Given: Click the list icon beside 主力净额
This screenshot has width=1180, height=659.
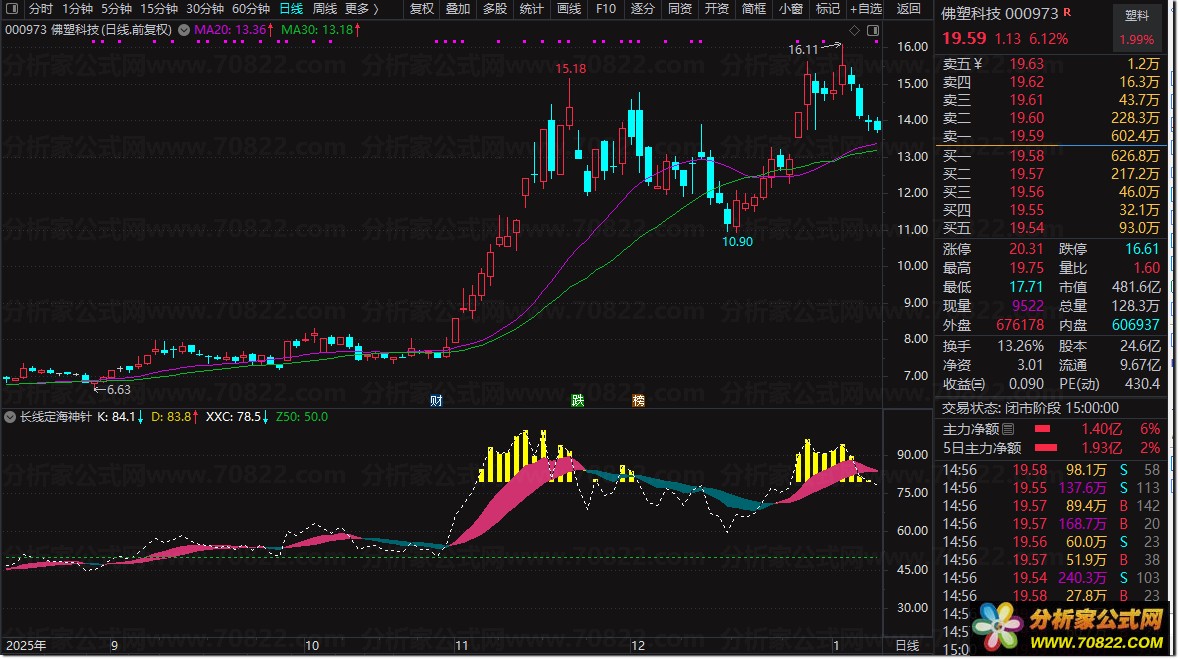Looking at the screenshot, I should click(1008, 429).
